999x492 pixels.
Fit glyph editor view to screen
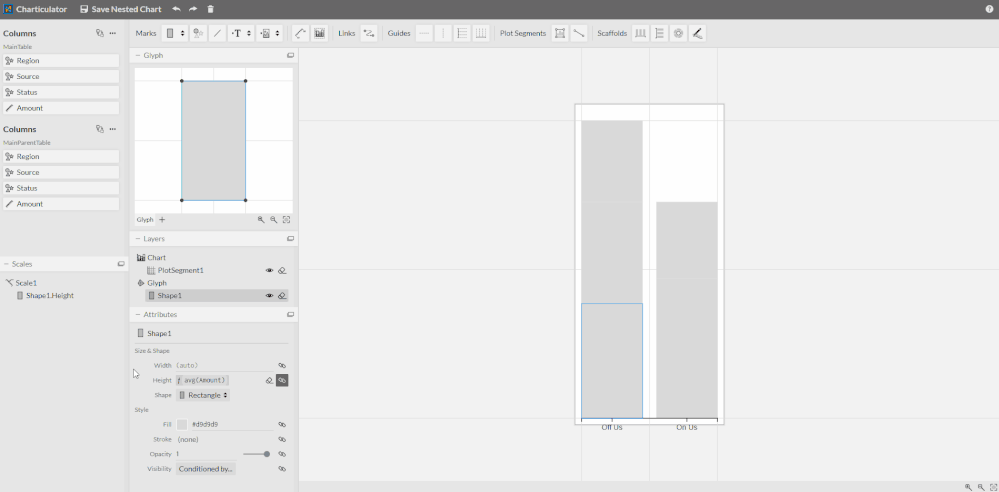pyautogui.click(x=287, y=219)
